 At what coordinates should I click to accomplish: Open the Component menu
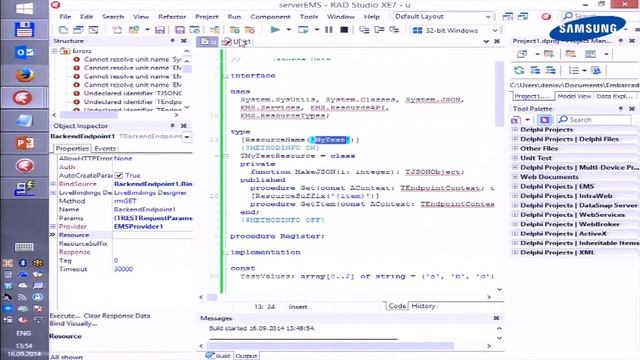pyautogui.click(x=270, y=17)
